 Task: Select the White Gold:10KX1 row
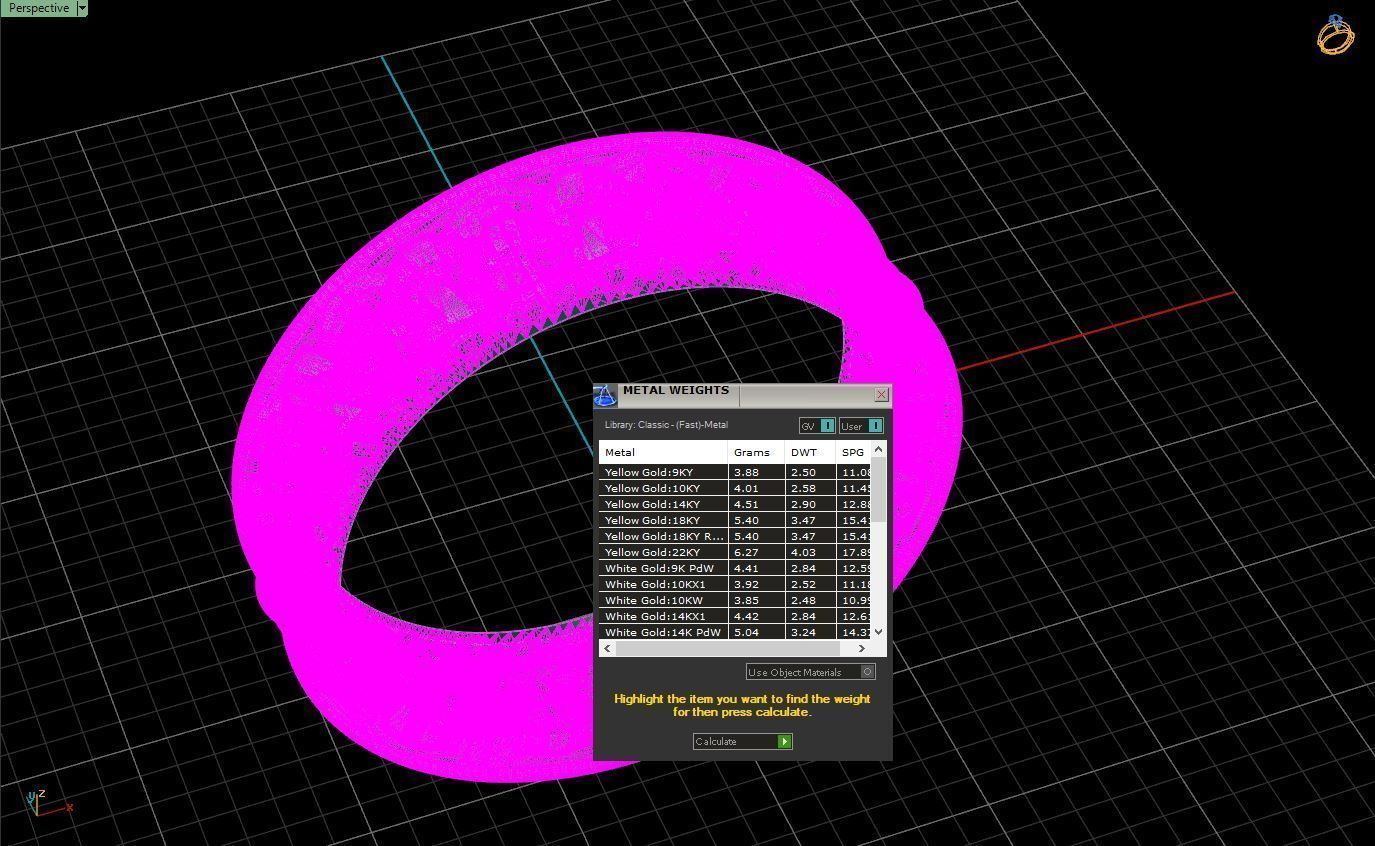(736, 584)
